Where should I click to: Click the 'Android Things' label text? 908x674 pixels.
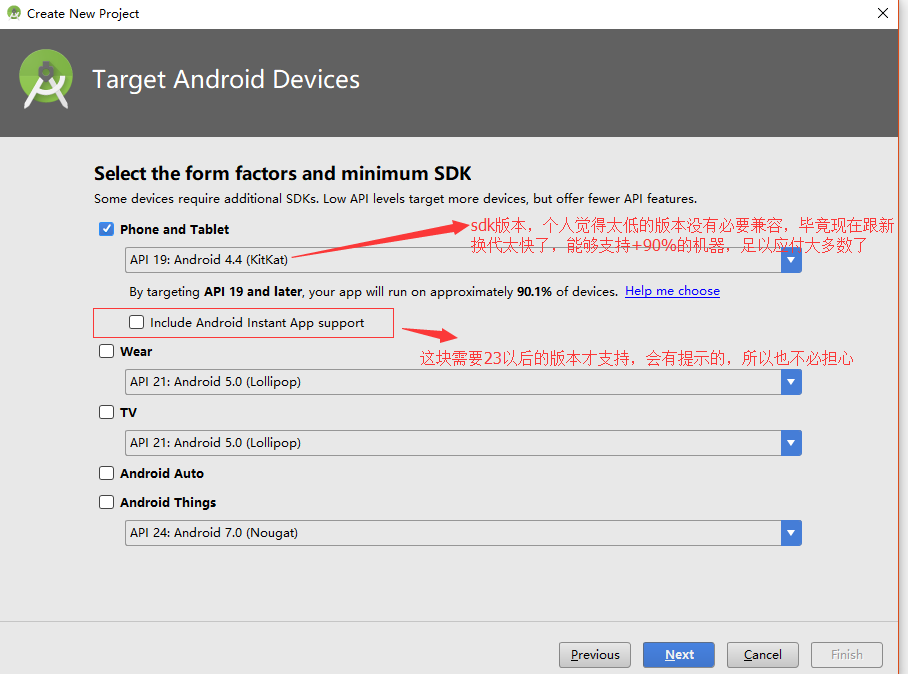coord(168,503)
